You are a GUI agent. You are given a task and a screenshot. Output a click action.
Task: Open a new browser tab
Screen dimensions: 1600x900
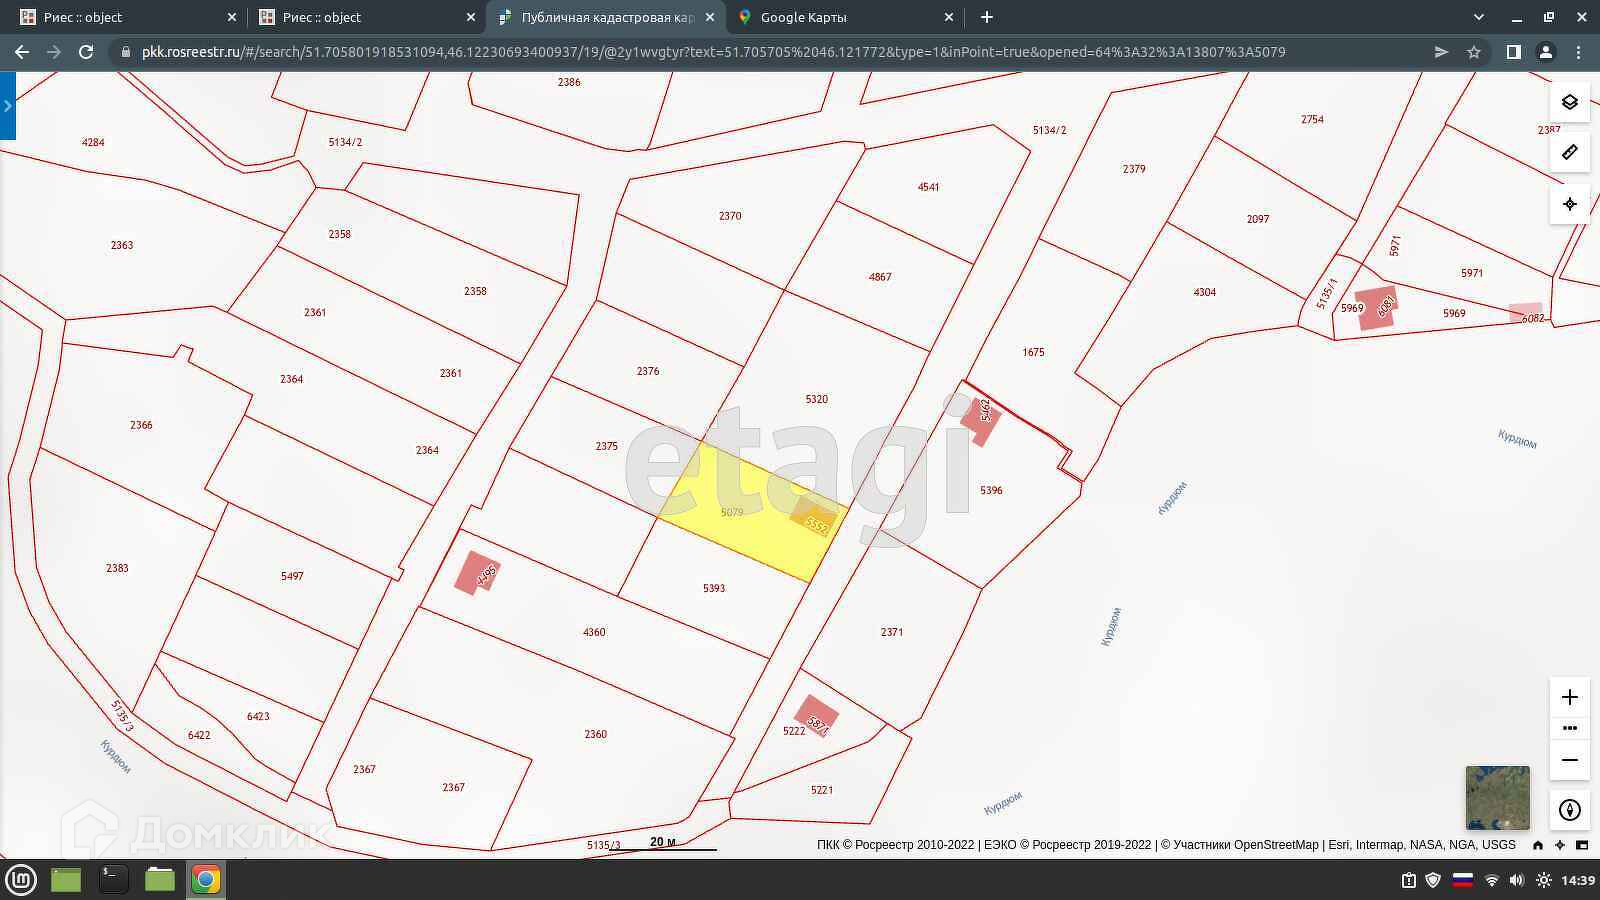click(x=986, y=17)
